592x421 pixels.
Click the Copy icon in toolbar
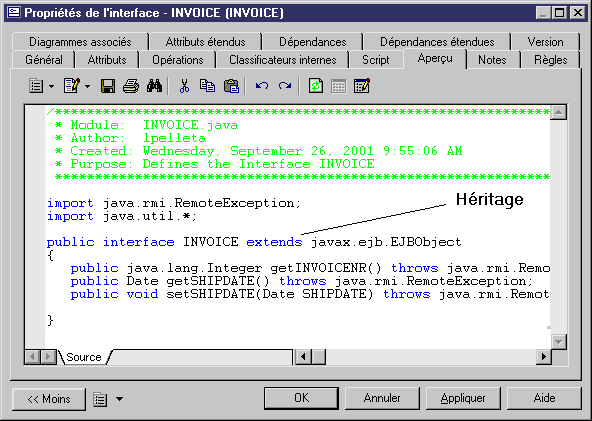[x=207, y=86]
